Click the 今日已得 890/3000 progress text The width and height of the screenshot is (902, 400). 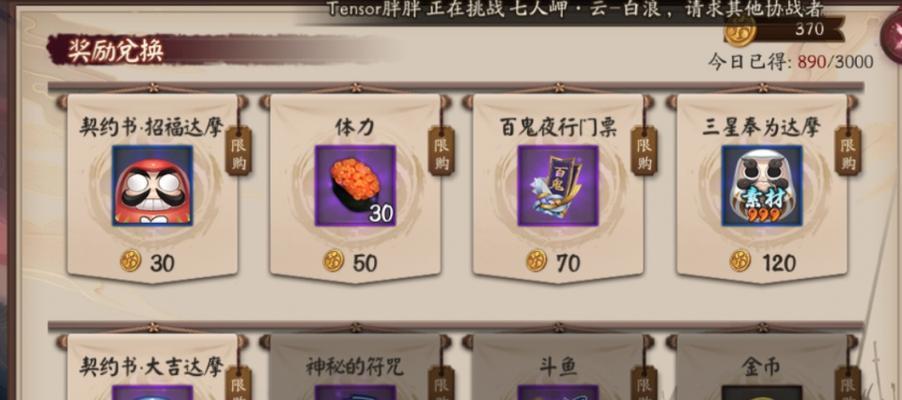(790, 62)
